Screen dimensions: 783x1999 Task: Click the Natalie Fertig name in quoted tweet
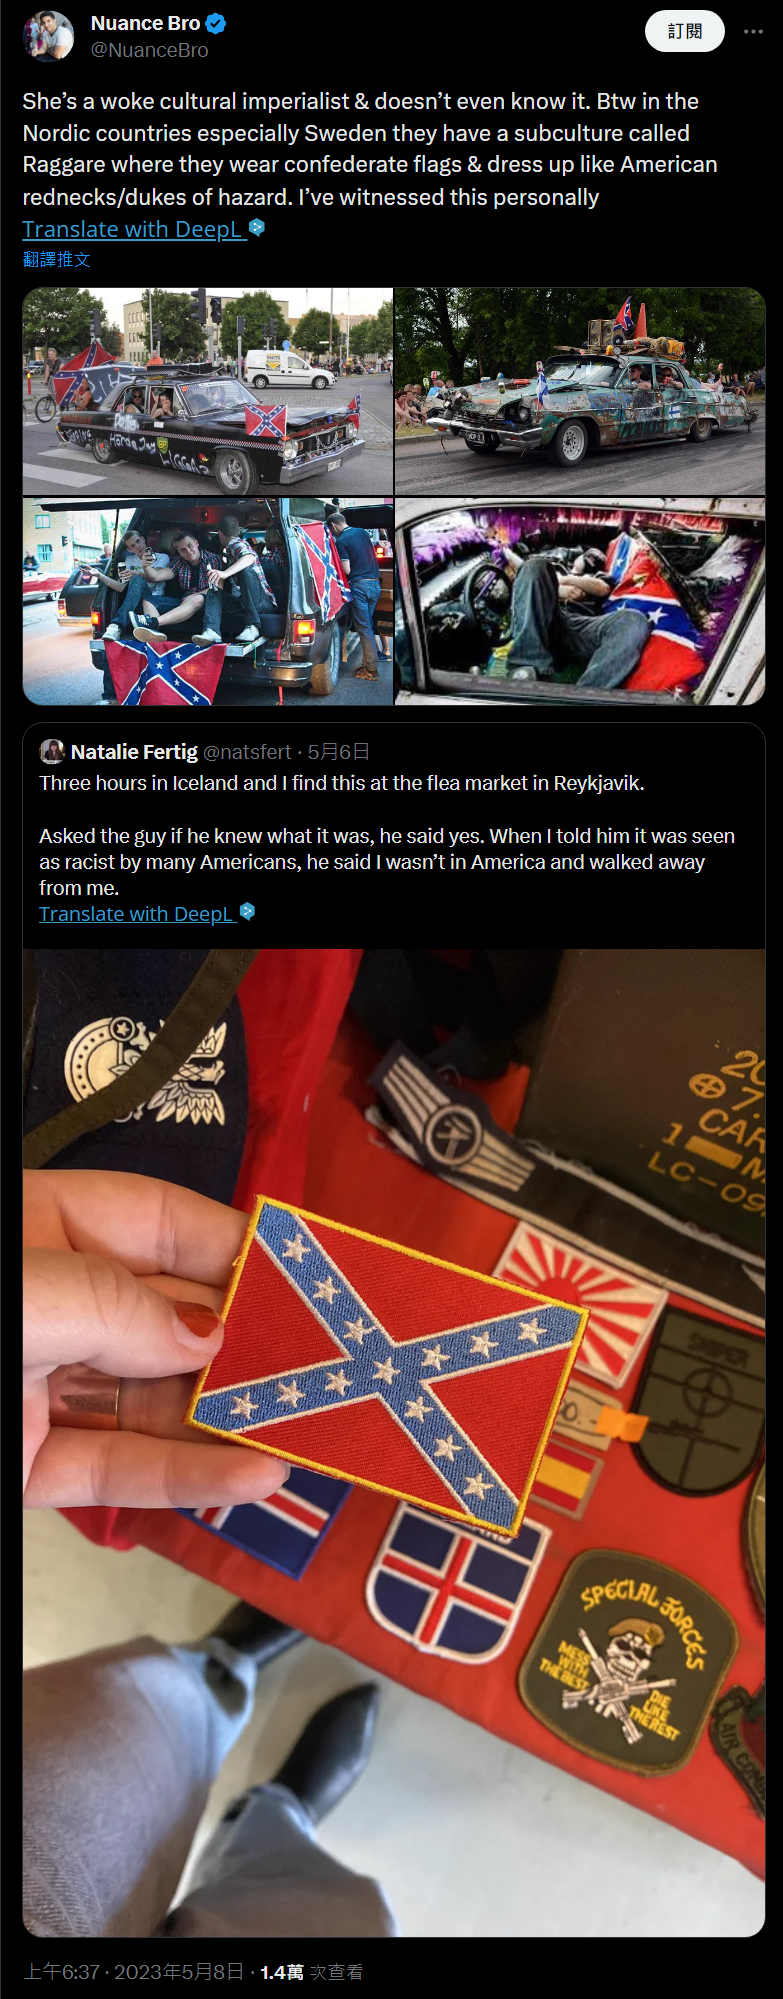[134, 752]
